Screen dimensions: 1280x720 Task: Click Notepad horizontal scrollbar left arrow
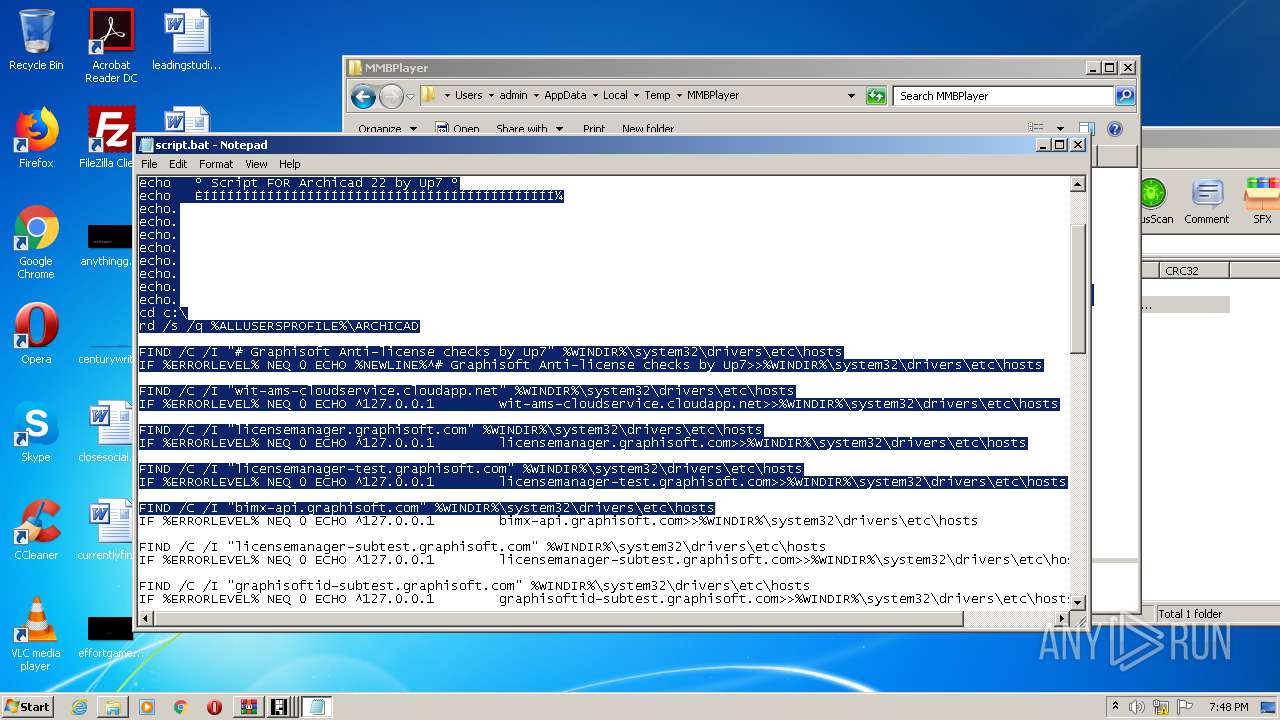pos(147,619)
